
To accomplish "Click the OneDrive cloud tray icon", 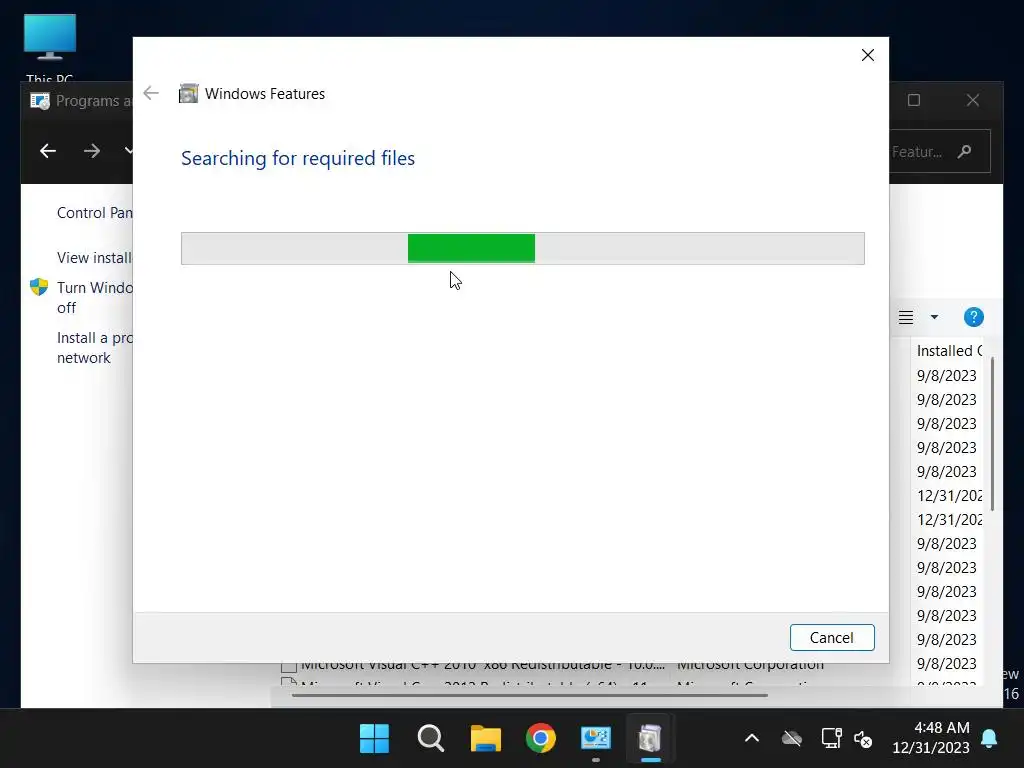I will pyautogui.click(x=792, y=739).
